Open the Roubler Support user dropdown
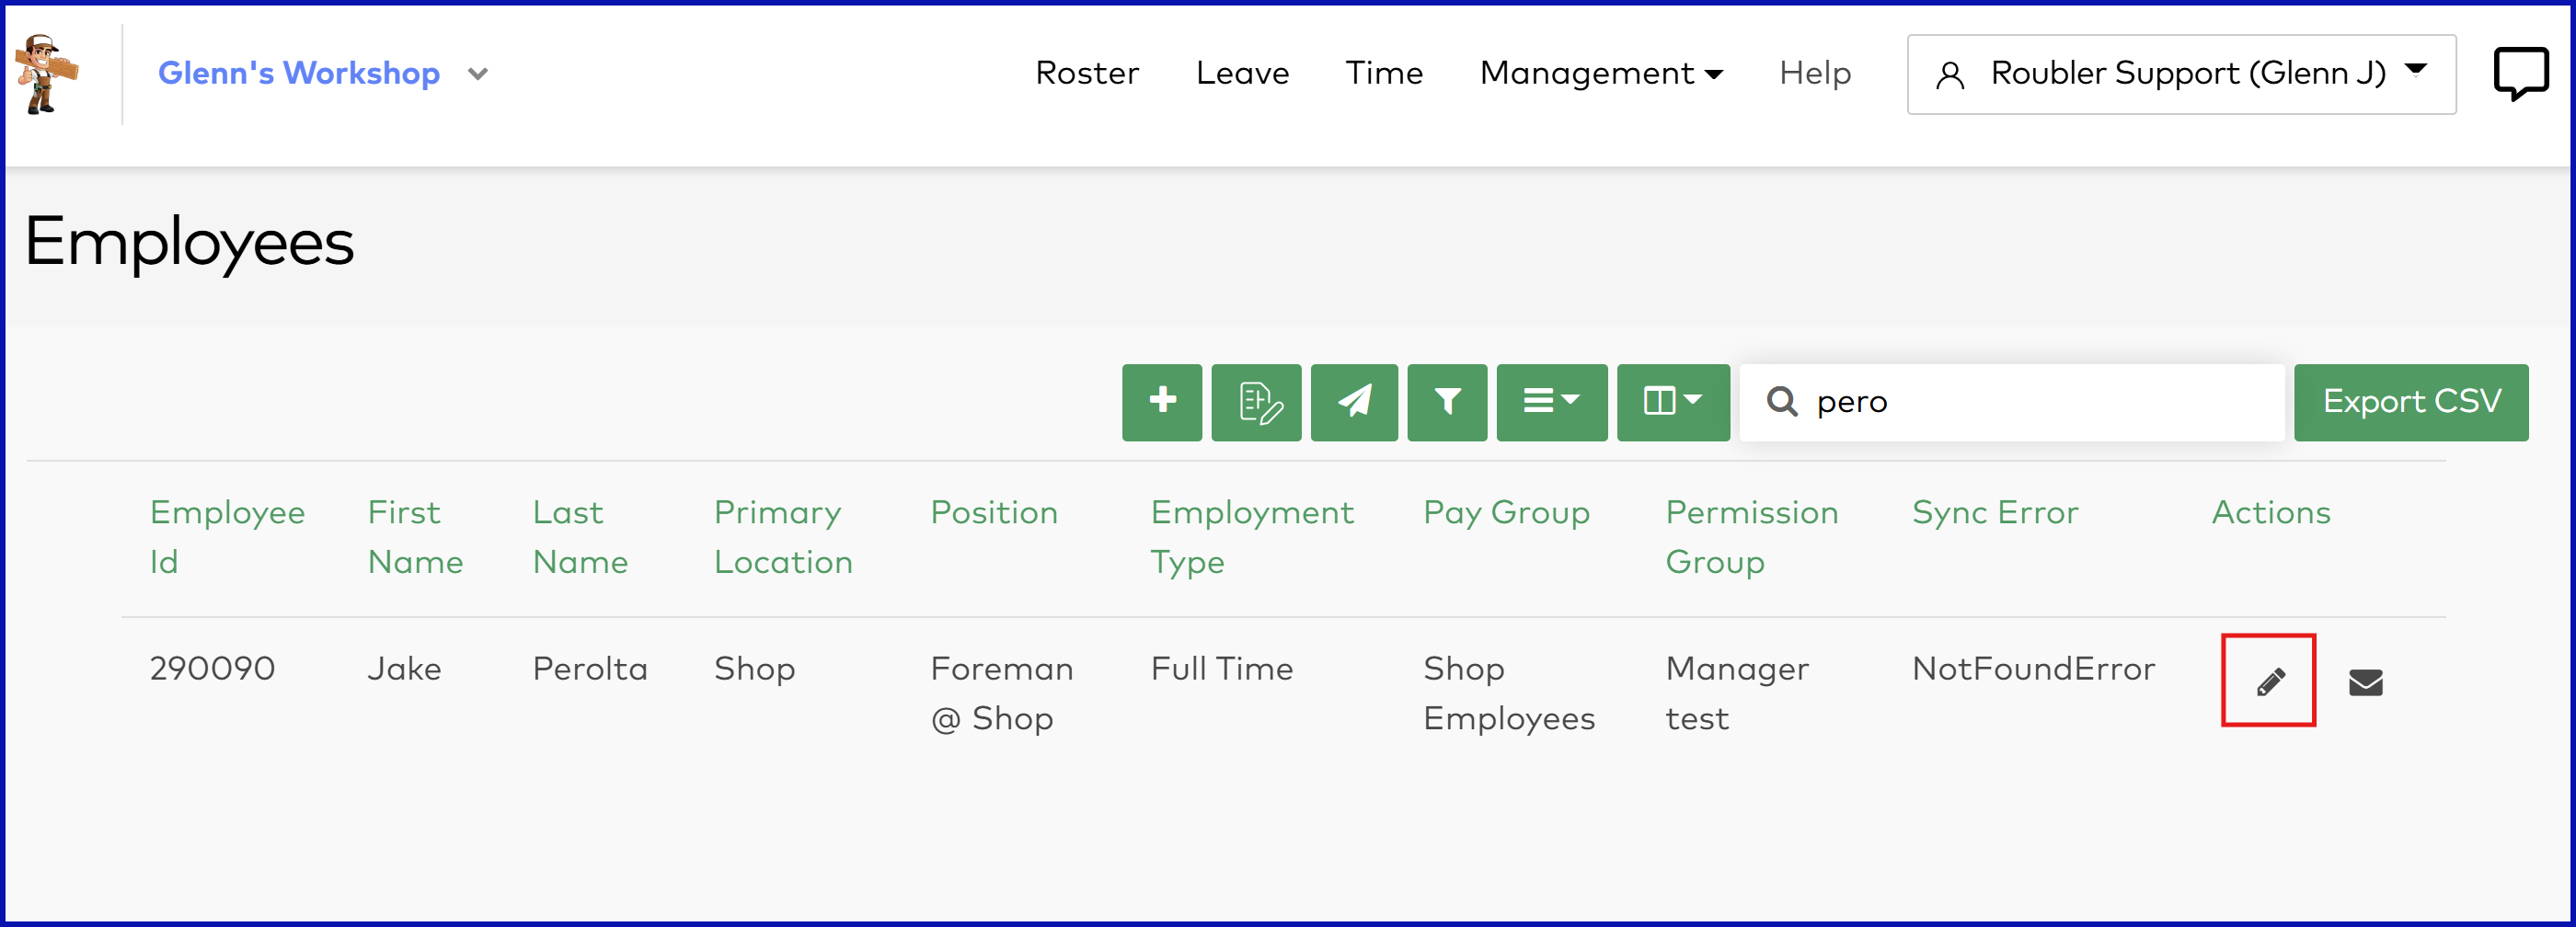The height and width of the screenshot is (927, 2576). tap(2180, 74)
